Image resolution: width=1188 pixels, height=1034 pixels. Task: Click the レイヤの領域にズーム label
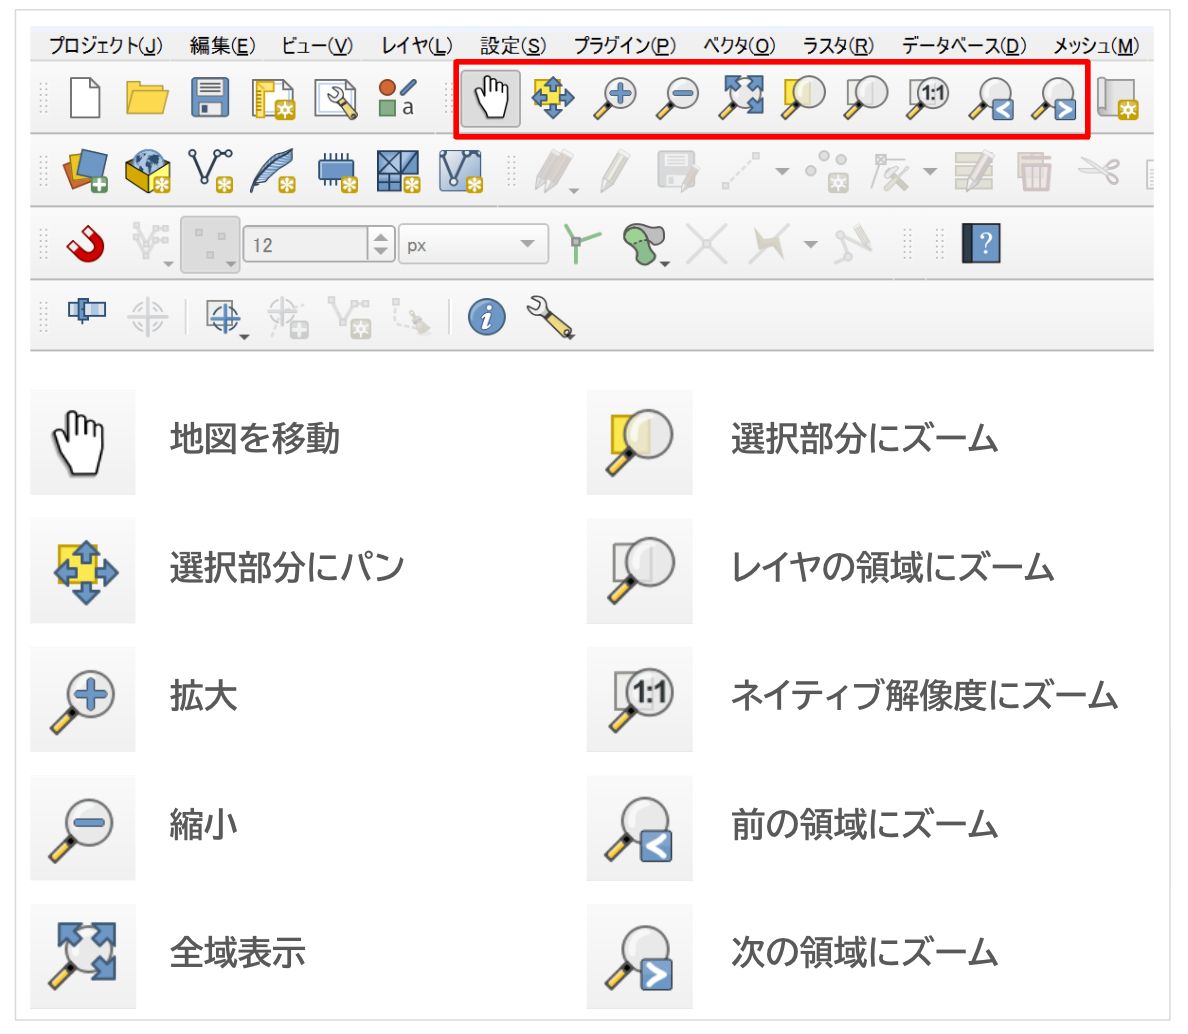click(892, 567)
